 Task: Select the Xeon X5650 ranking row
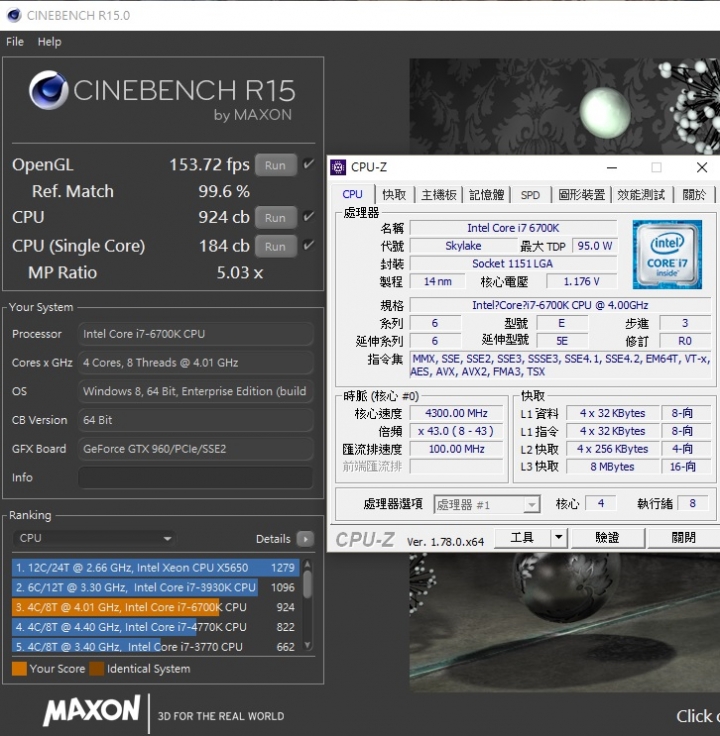pos(156,567)
